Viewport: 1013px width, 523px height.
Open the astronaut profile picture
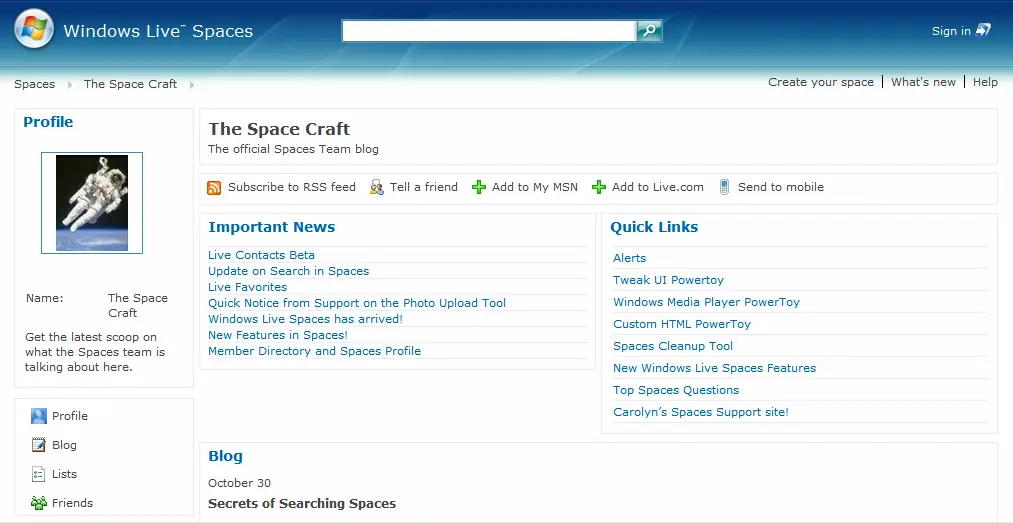point(92,203)
